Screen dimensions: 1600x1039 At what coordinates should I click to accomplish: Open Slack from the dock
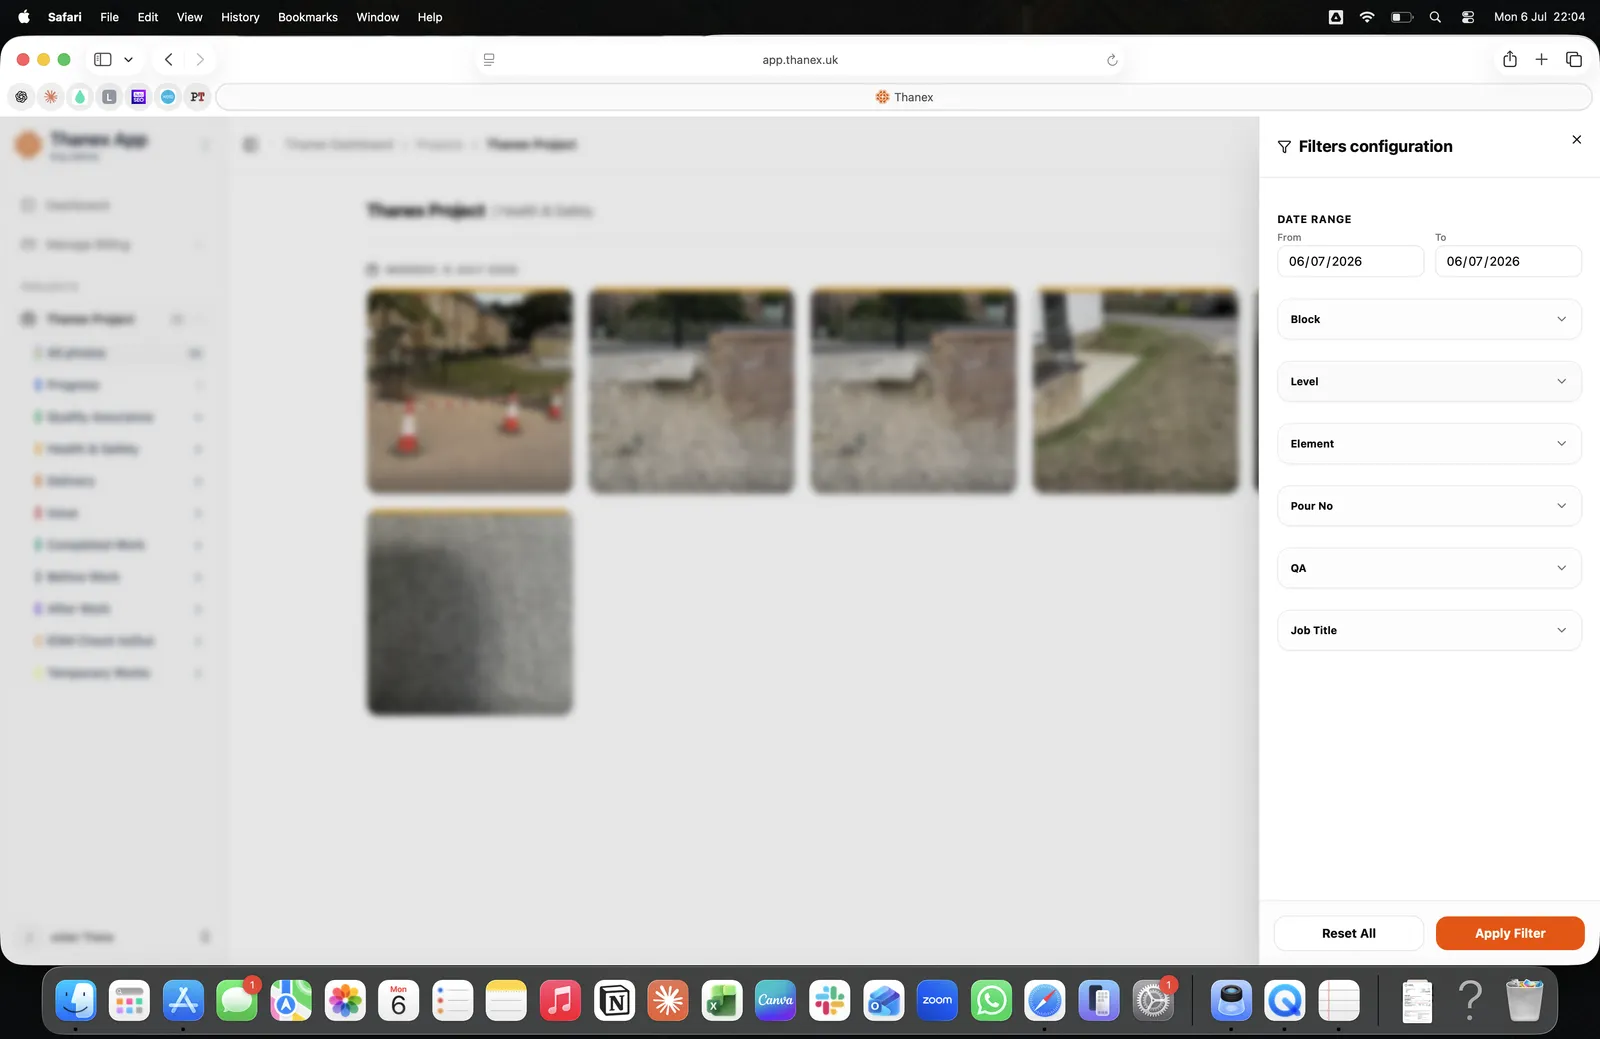830,1000
